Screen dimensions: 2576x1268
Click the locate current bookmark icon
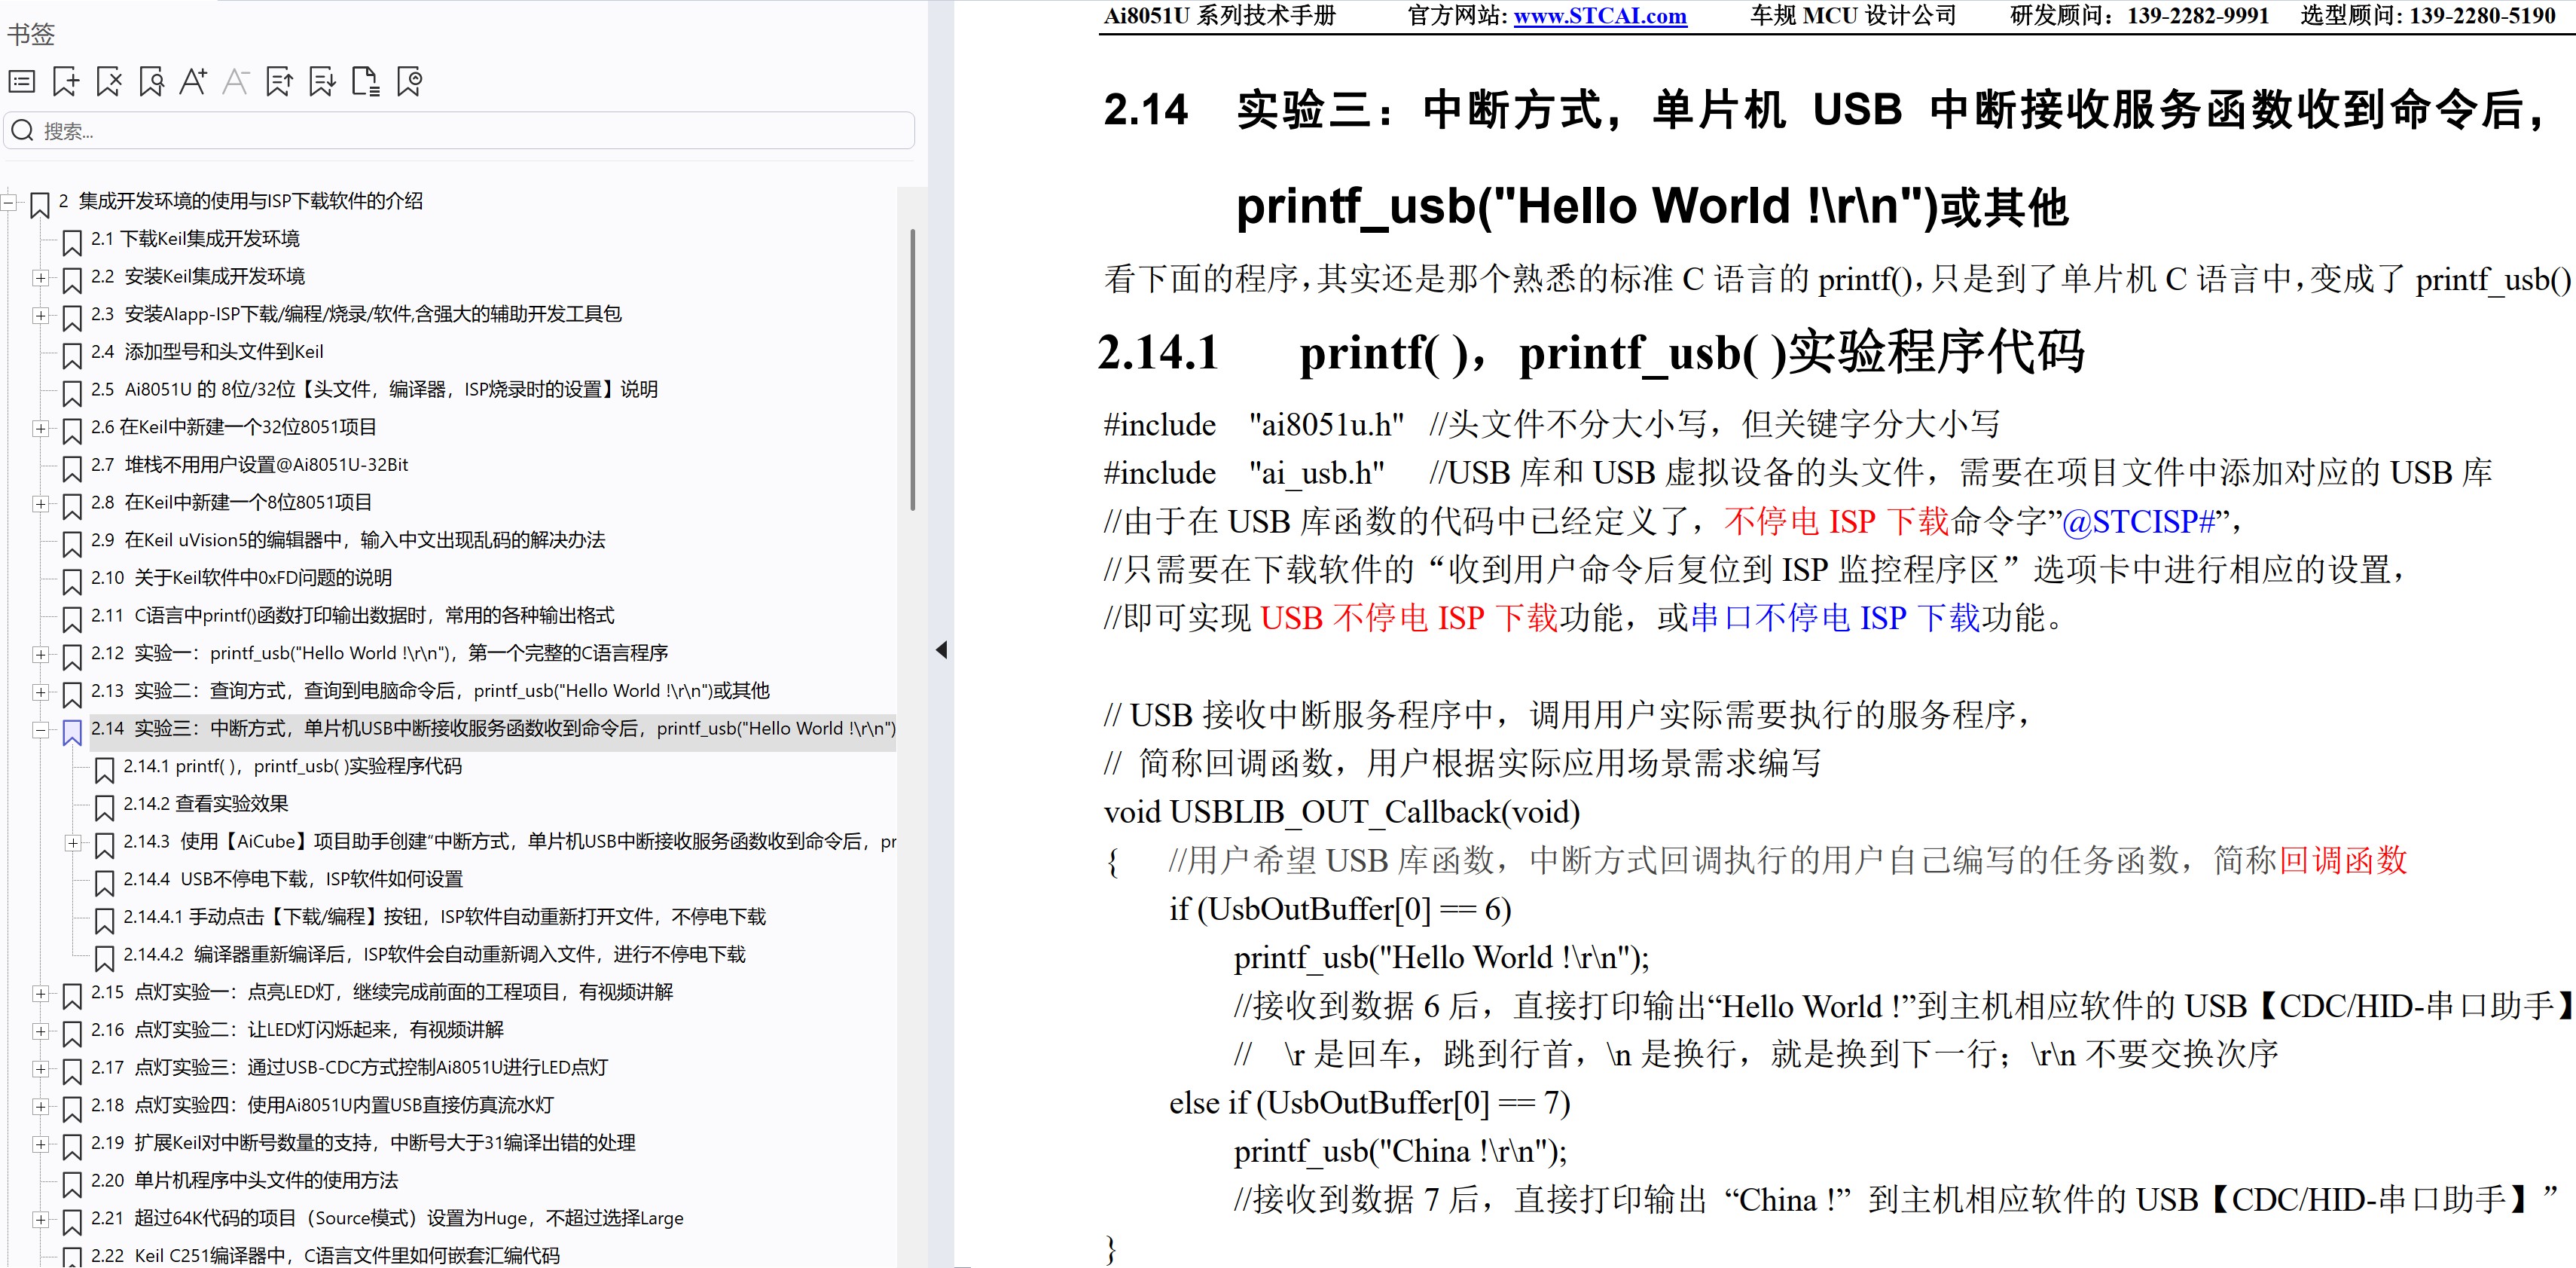(409, 82)
